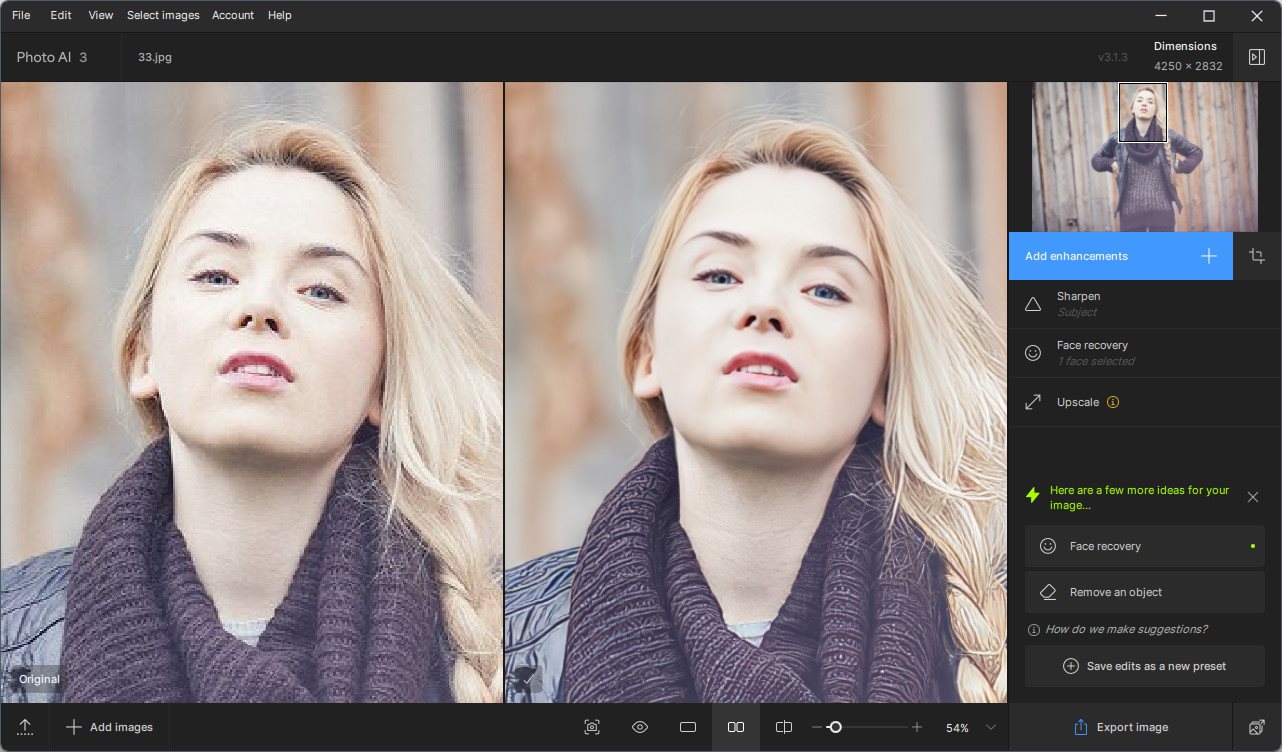The height and width of the screenshot is (752, 1282).
Task: Toggle the checkmark on the enhanced preview
Action: [525, 679]
